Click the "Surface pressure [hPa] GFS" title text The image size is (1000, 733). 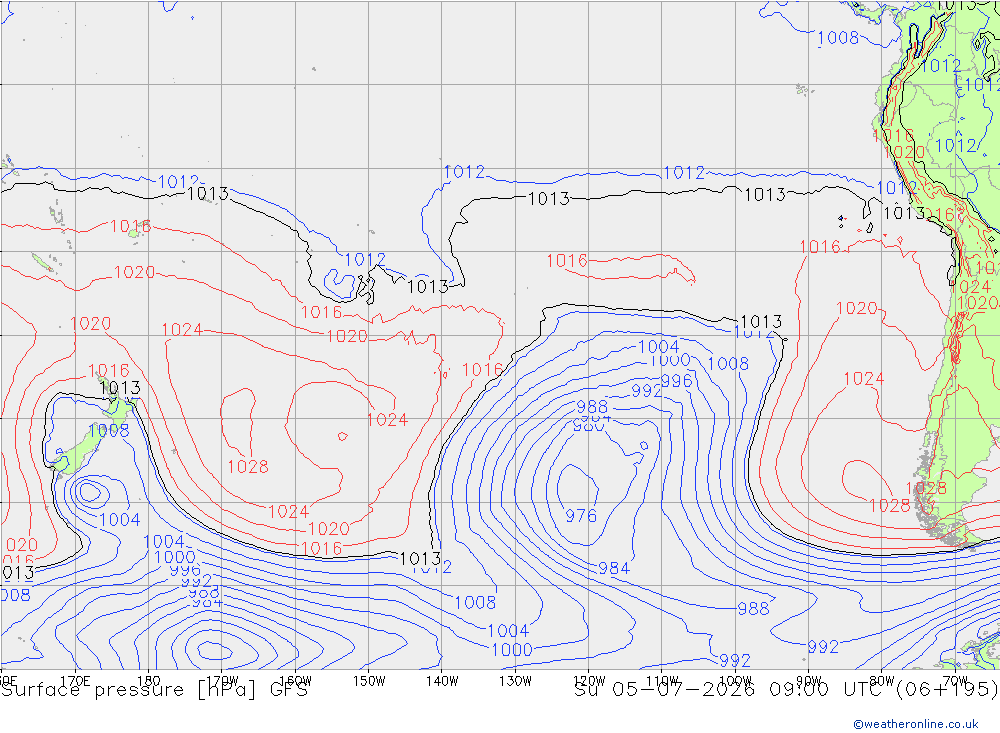tap(154, 690)
